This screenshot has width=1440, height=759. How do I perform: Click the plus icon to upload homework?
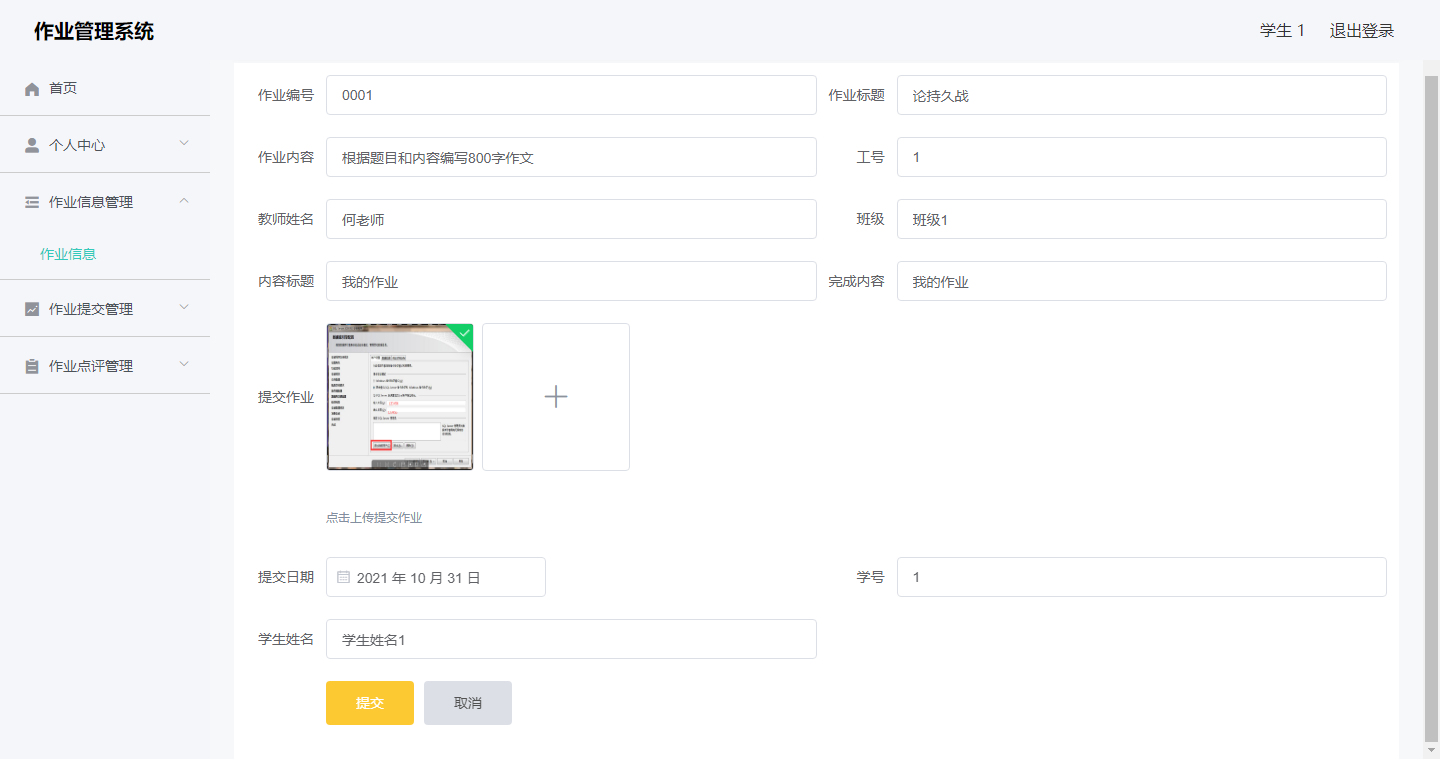[x=556, y=397]
